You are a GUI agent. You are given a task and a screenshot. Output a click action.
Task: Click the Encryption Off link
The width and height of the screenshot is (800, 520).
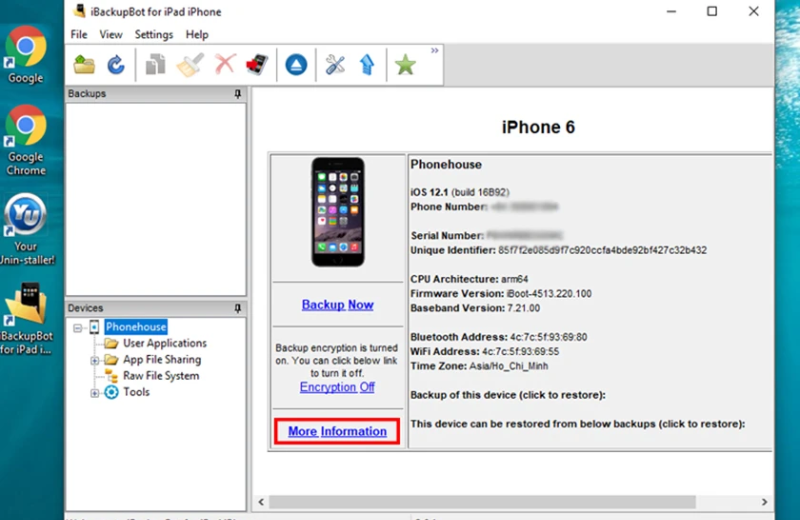click(337, 387)
